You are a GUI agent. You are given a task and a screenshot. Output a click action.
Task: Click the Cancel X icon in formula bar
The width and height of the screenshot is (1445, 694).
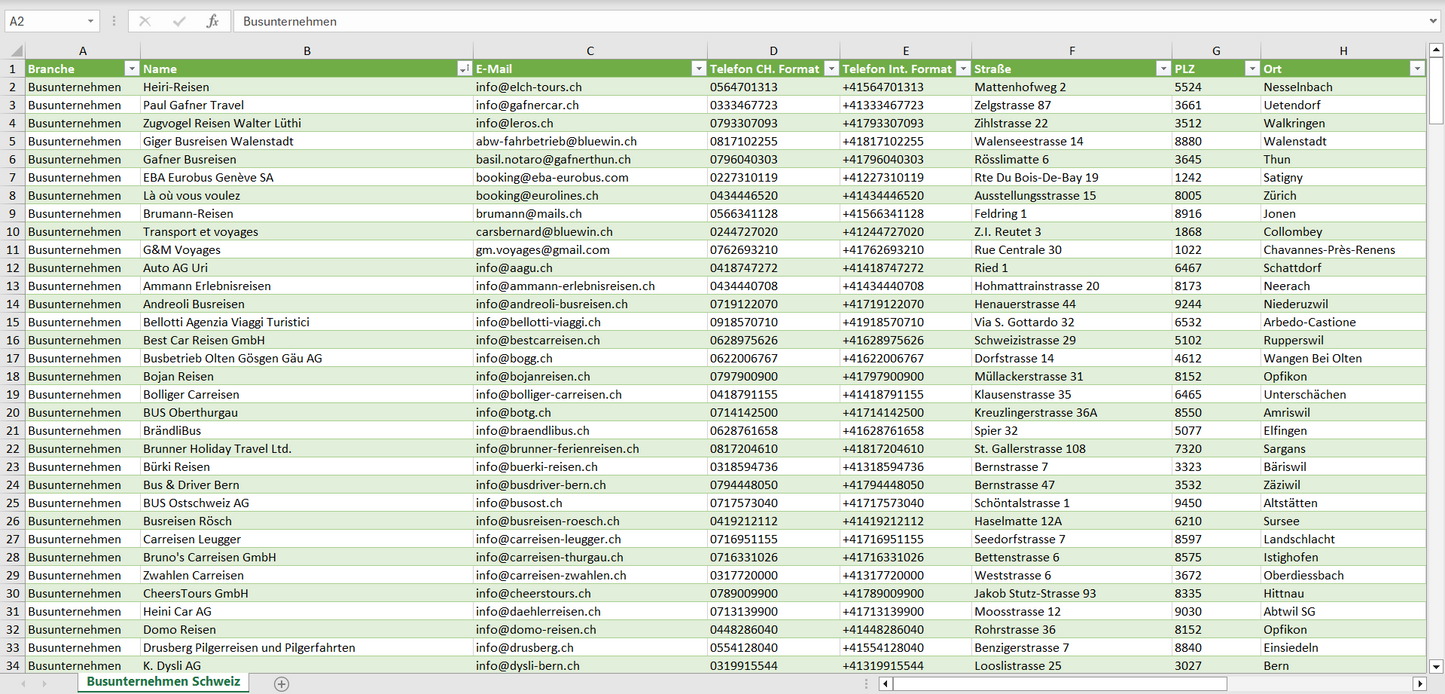tap(145, 21)
